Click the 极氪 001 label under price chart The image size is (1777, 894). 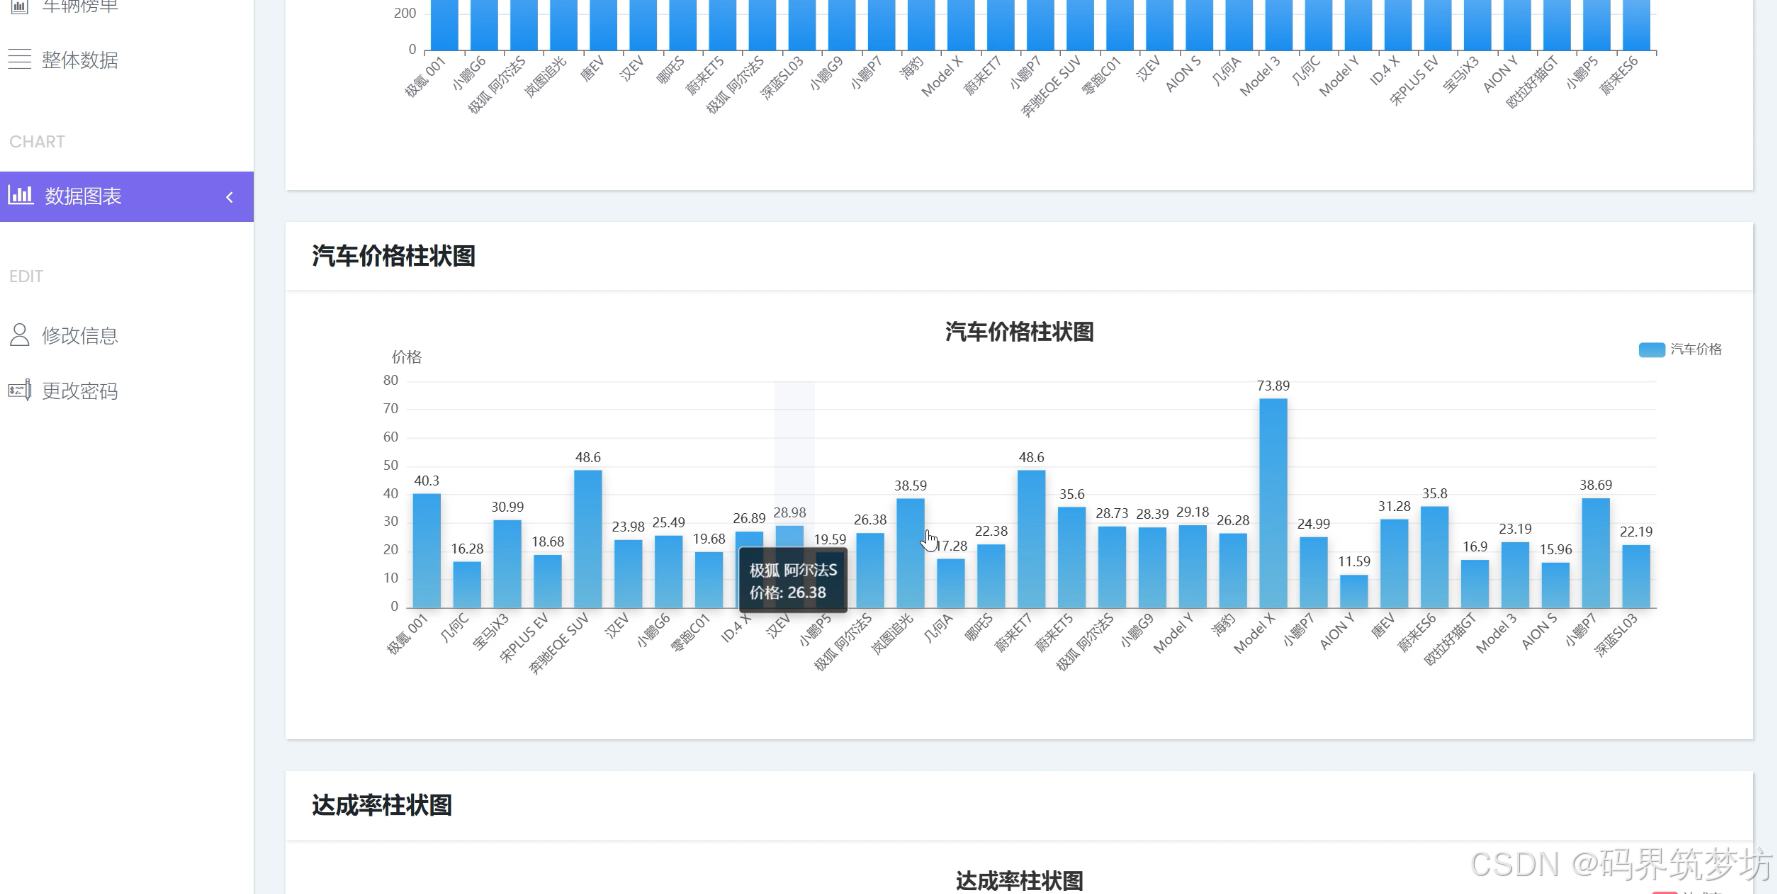click(408, 634)
